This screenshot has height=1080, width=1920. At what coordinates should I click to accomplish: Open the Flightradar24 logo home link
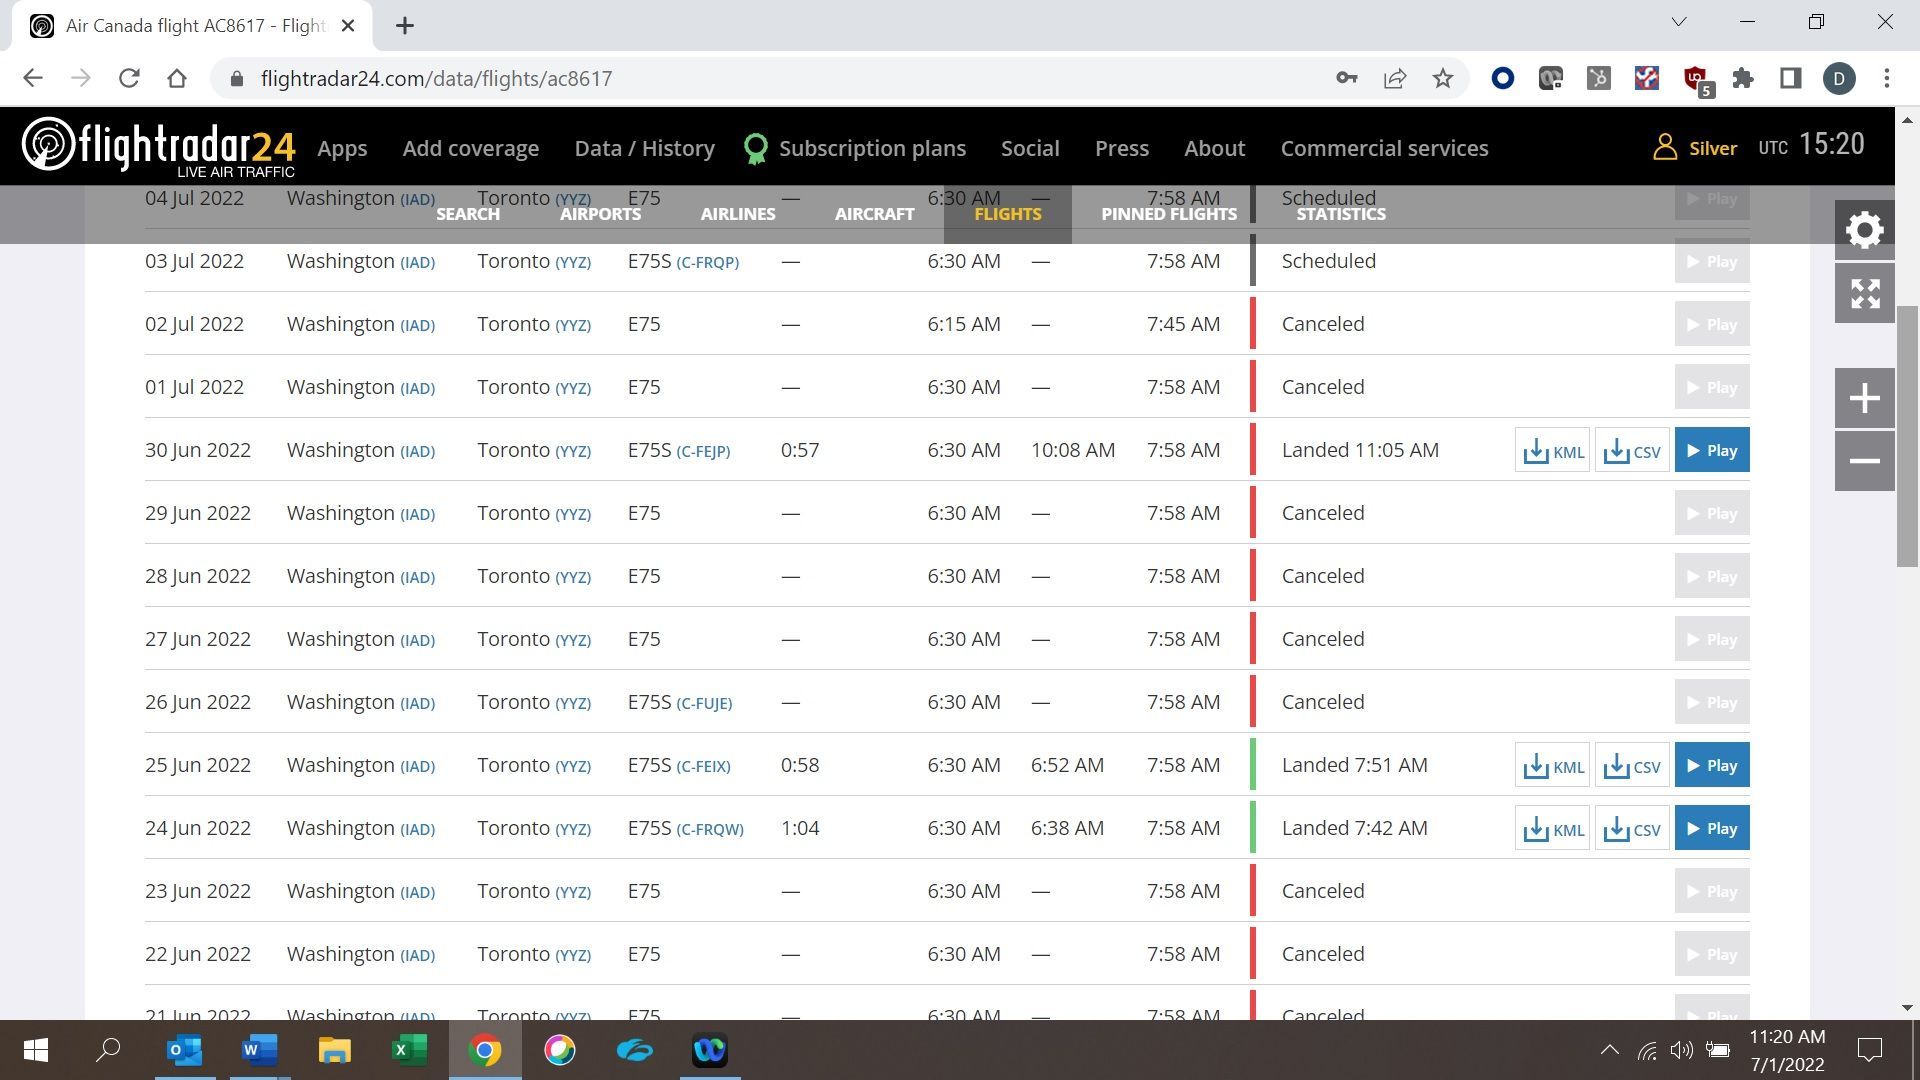(158, 147)
